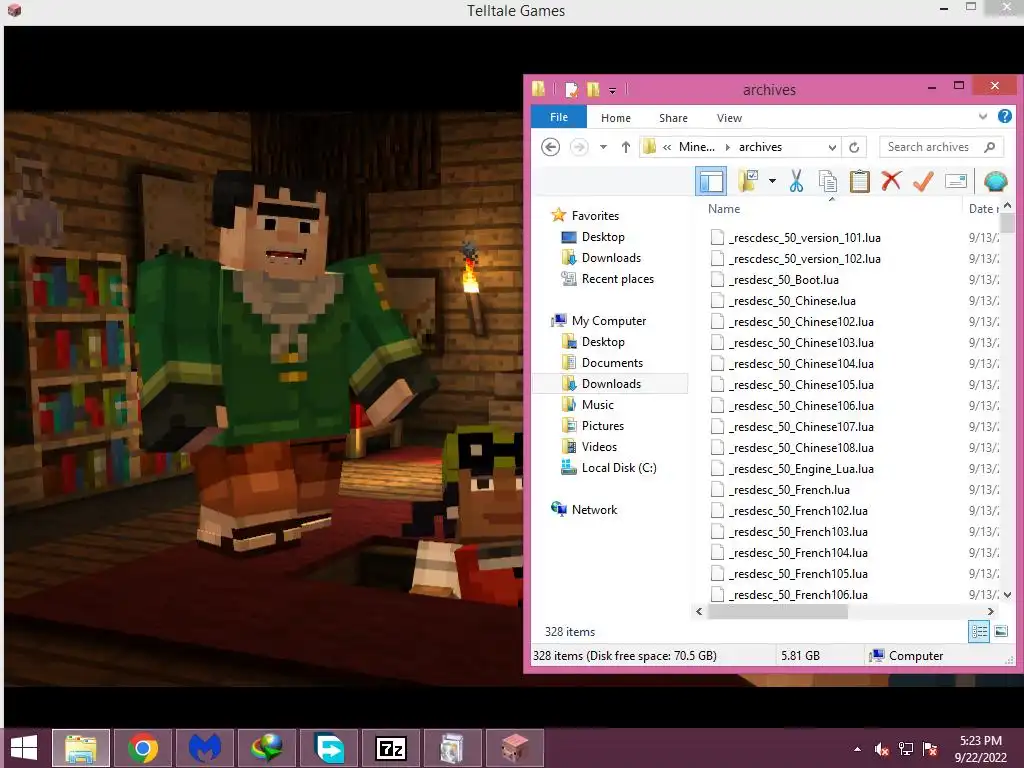The image size is (1024, 768).
Task: Click the Search archives field
Action: point(941,147)
